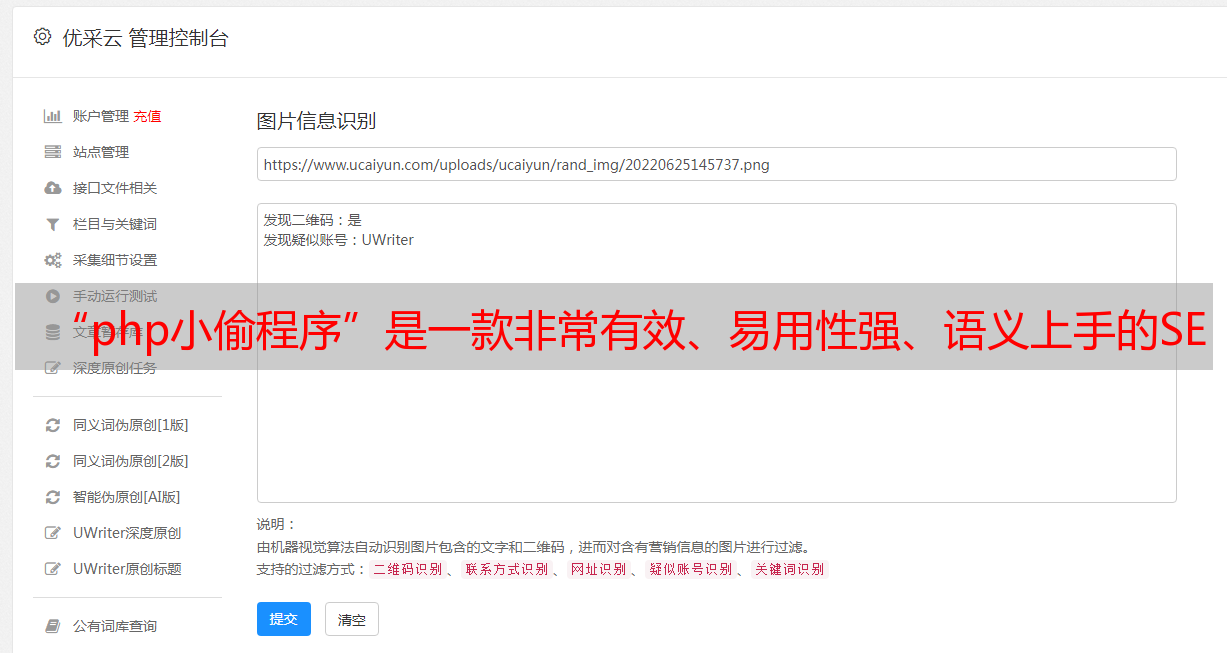Image resolution: width=1227 pixels, height=653 pixels.
Task: Select 智能伪原创[AI版] in the sidebar
Action: click(x=126, y=497)
